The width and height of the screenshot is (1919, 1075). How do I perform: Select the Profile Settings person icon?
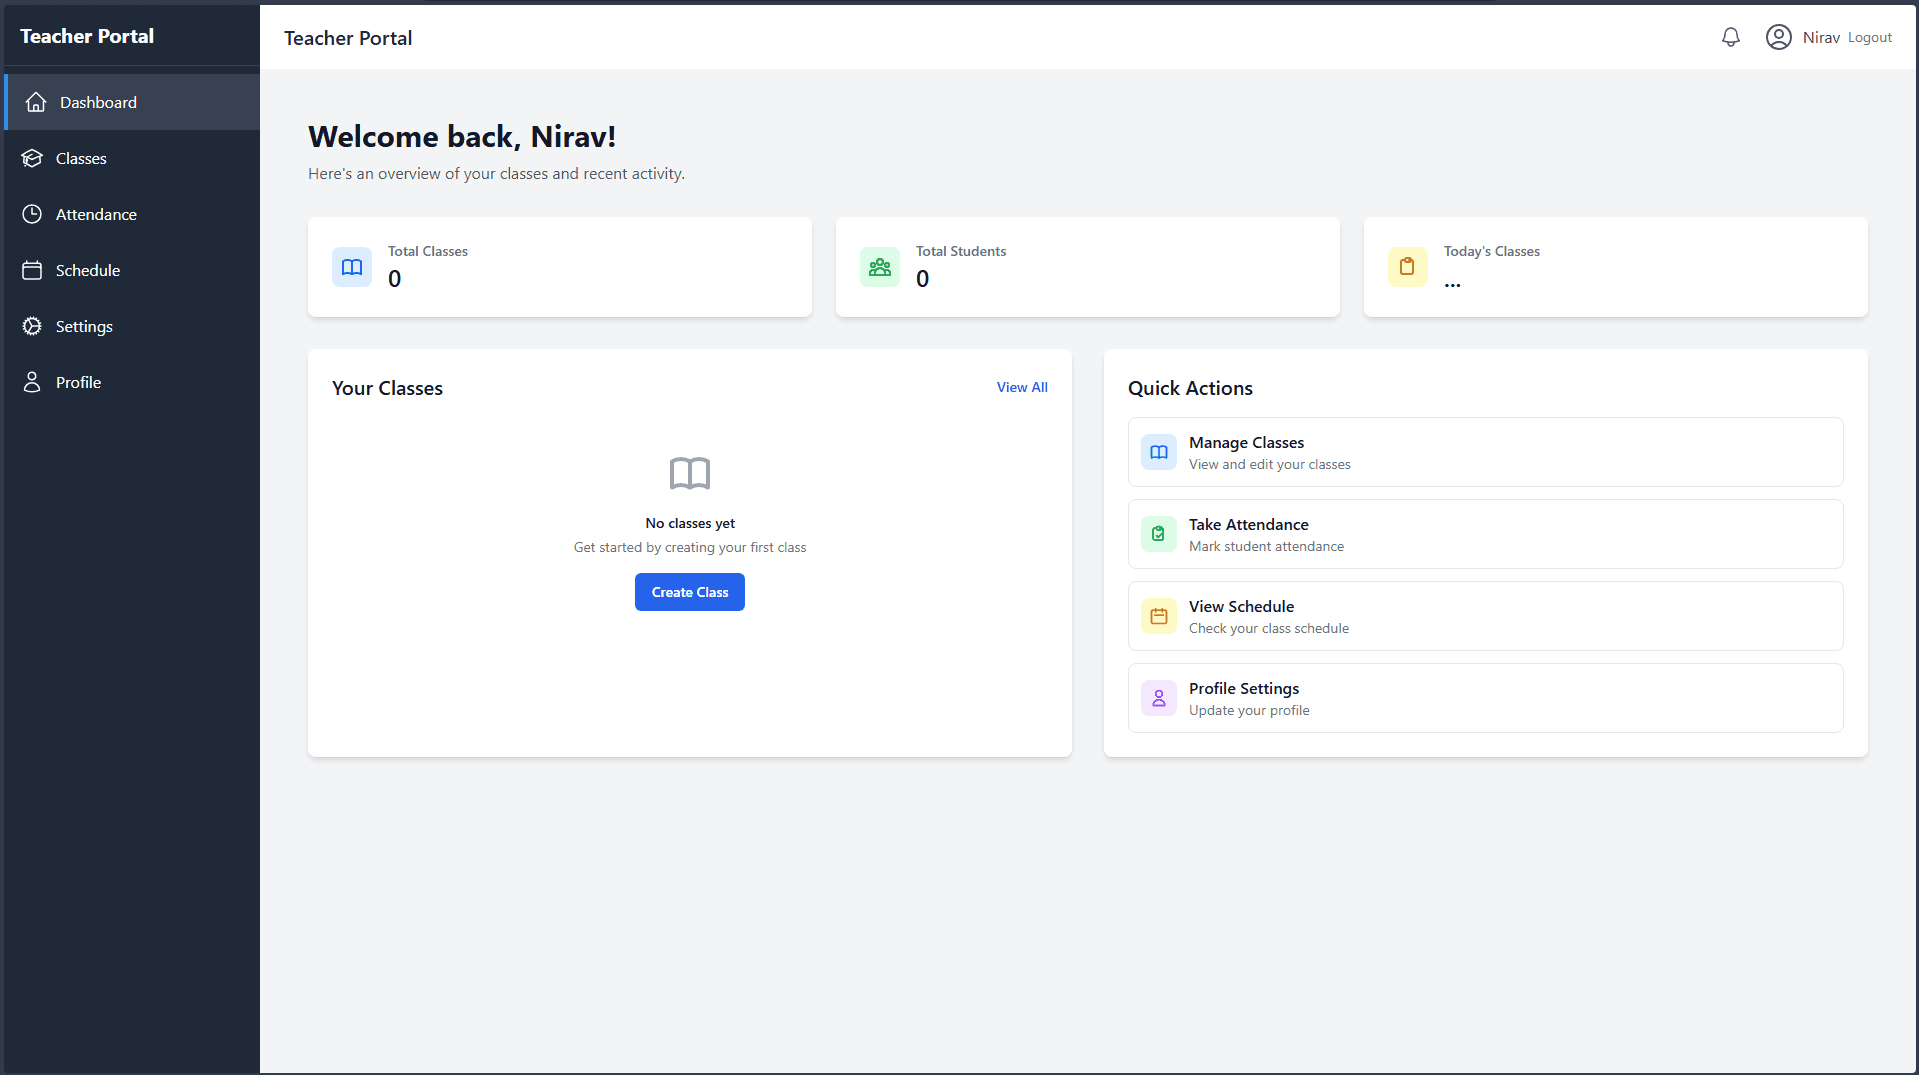point(1159,698)
